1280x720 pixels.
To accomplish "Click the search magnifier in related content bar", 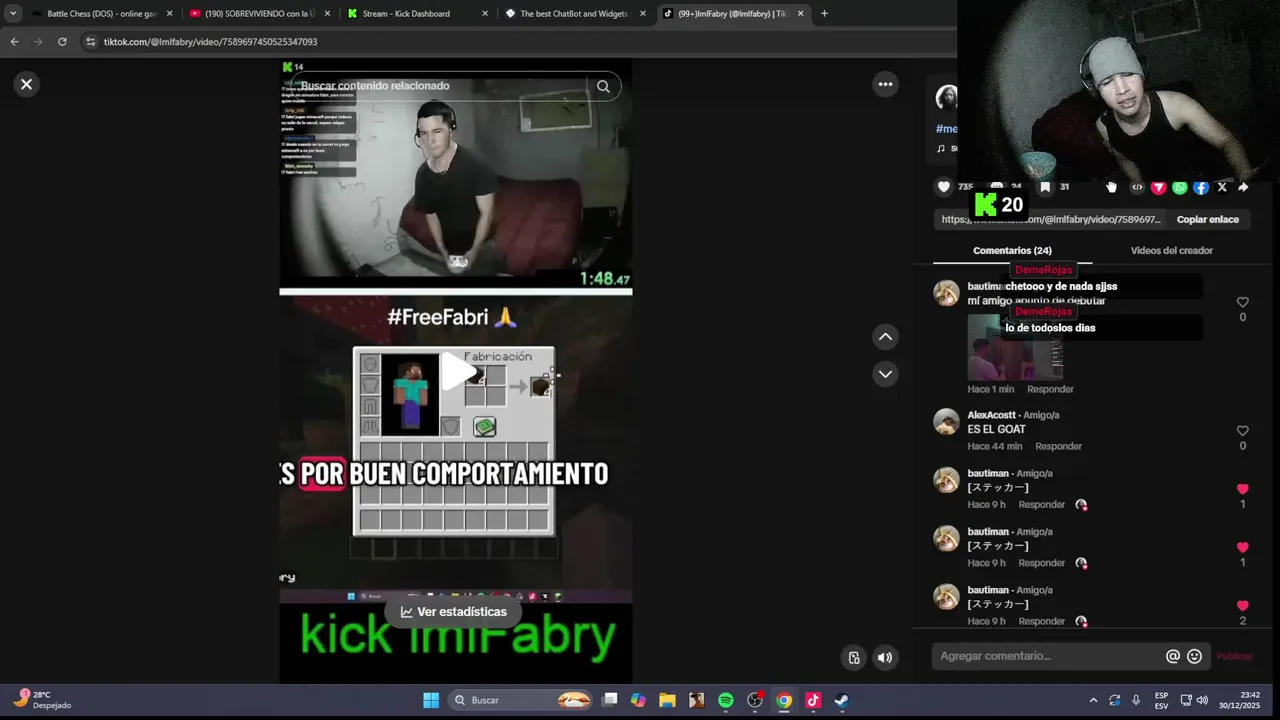I will point(603,86).
